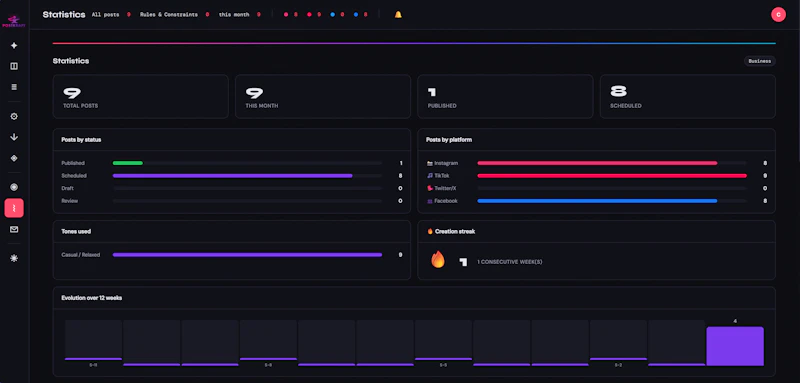This screenshot has height=383, width=800.
Task: Click this month in the top bar
Action: coord(234,15)
